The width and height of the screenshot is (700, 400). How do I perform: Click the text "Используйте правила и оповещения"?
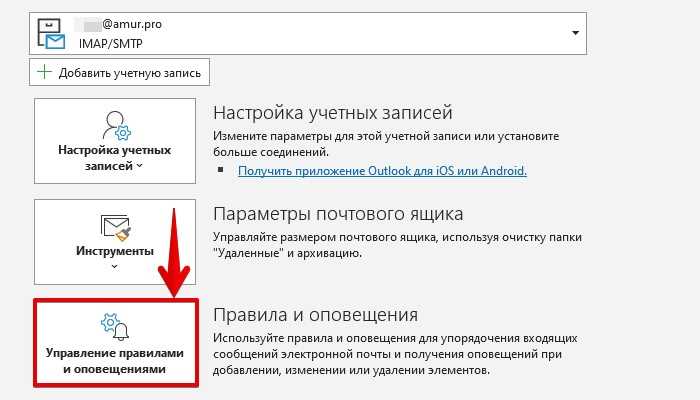coord(314,338)
